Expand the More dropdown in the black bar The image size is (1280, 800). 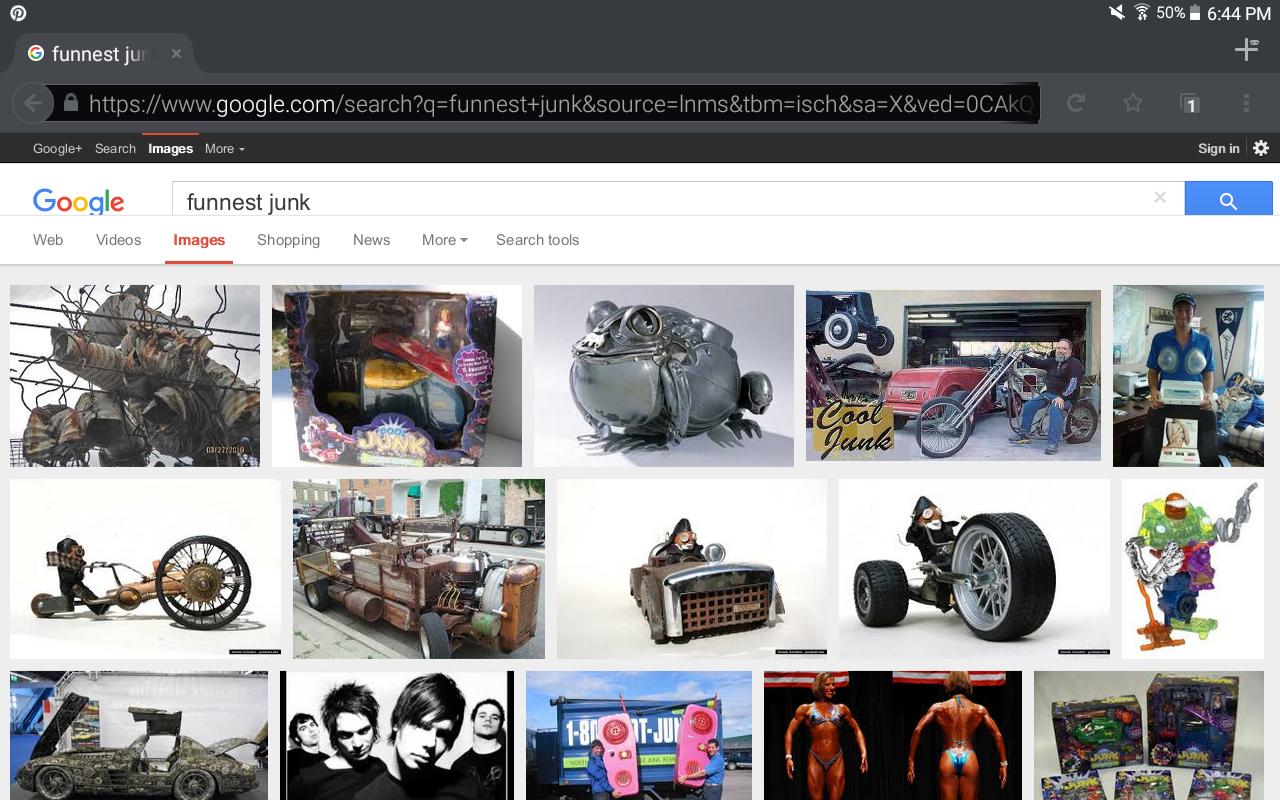224,148
